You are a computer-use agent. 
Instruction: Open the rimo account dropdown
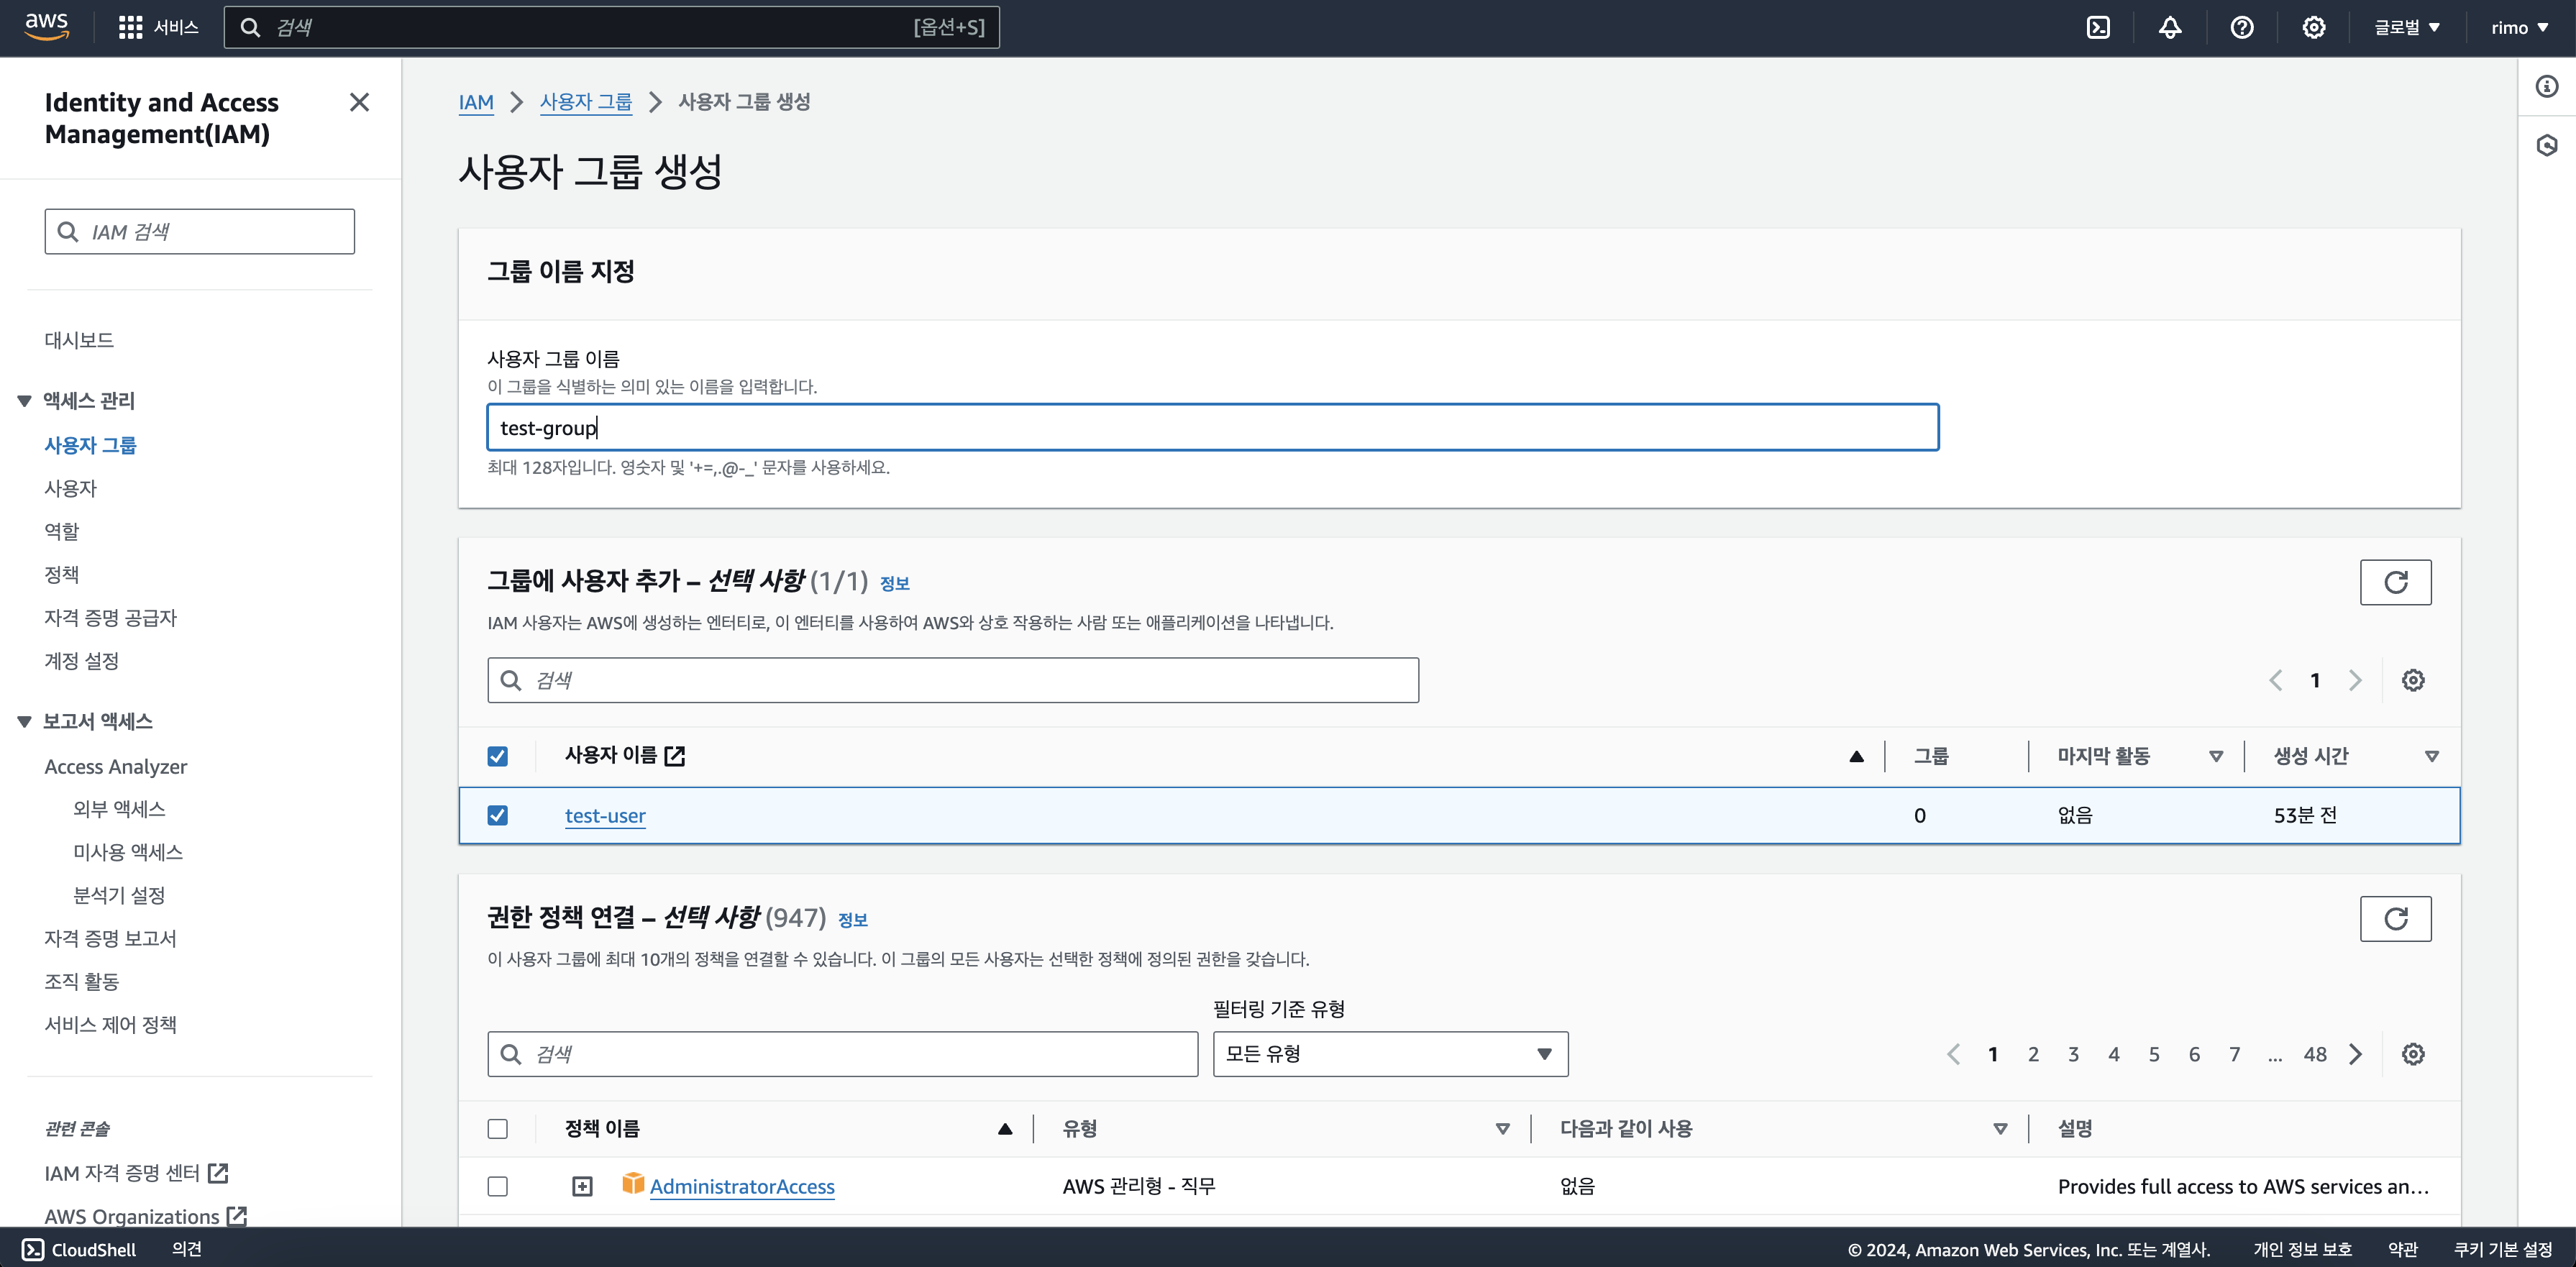[2519, 27]
